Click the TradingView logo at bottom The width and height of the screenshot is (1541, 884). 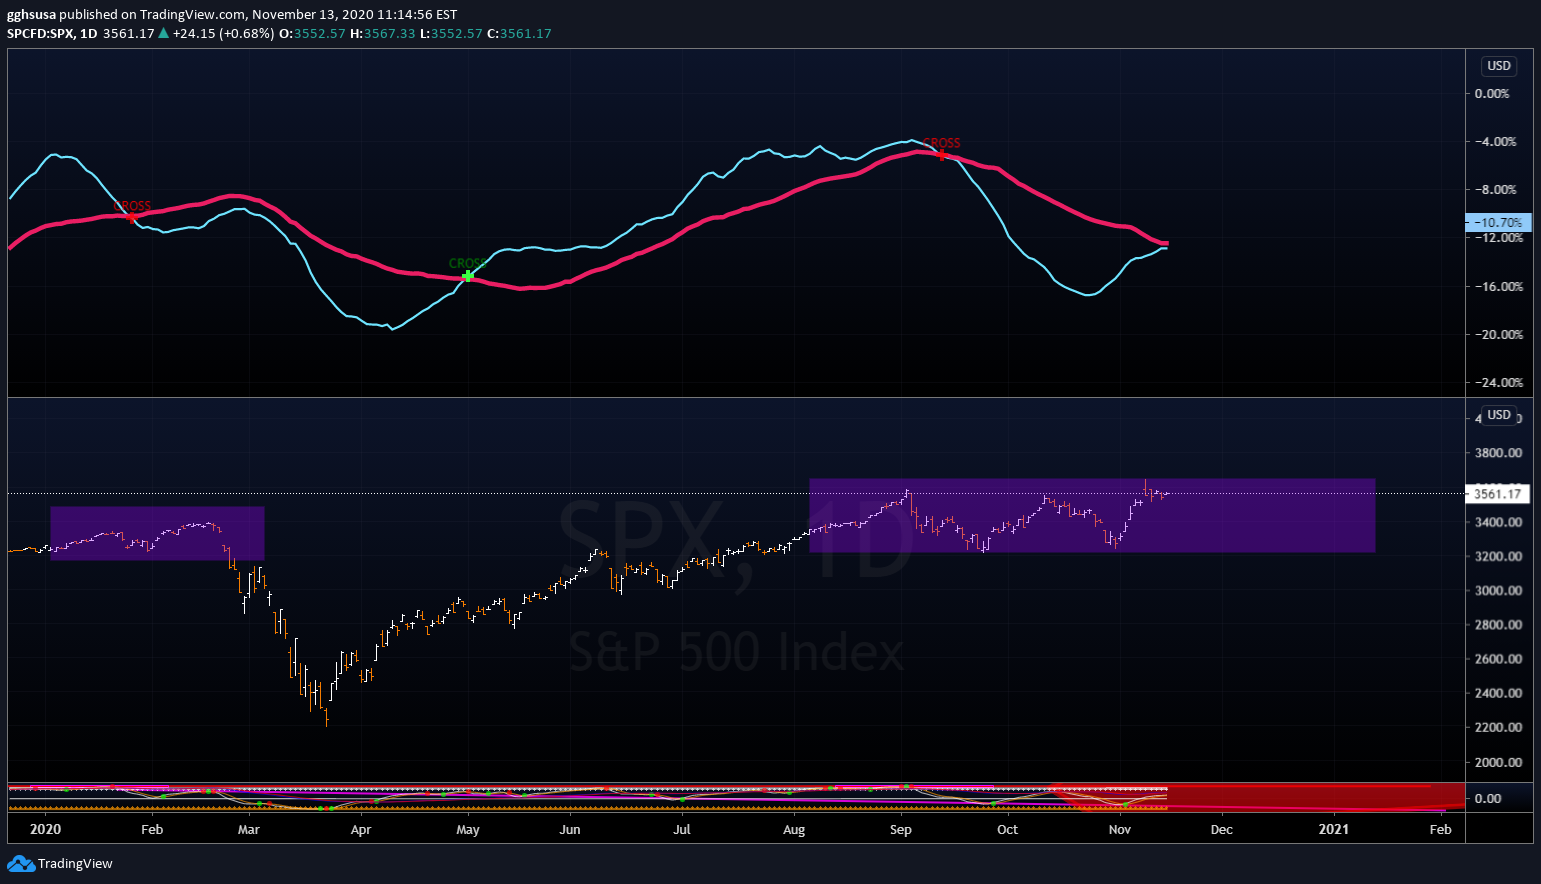[60, 864]
